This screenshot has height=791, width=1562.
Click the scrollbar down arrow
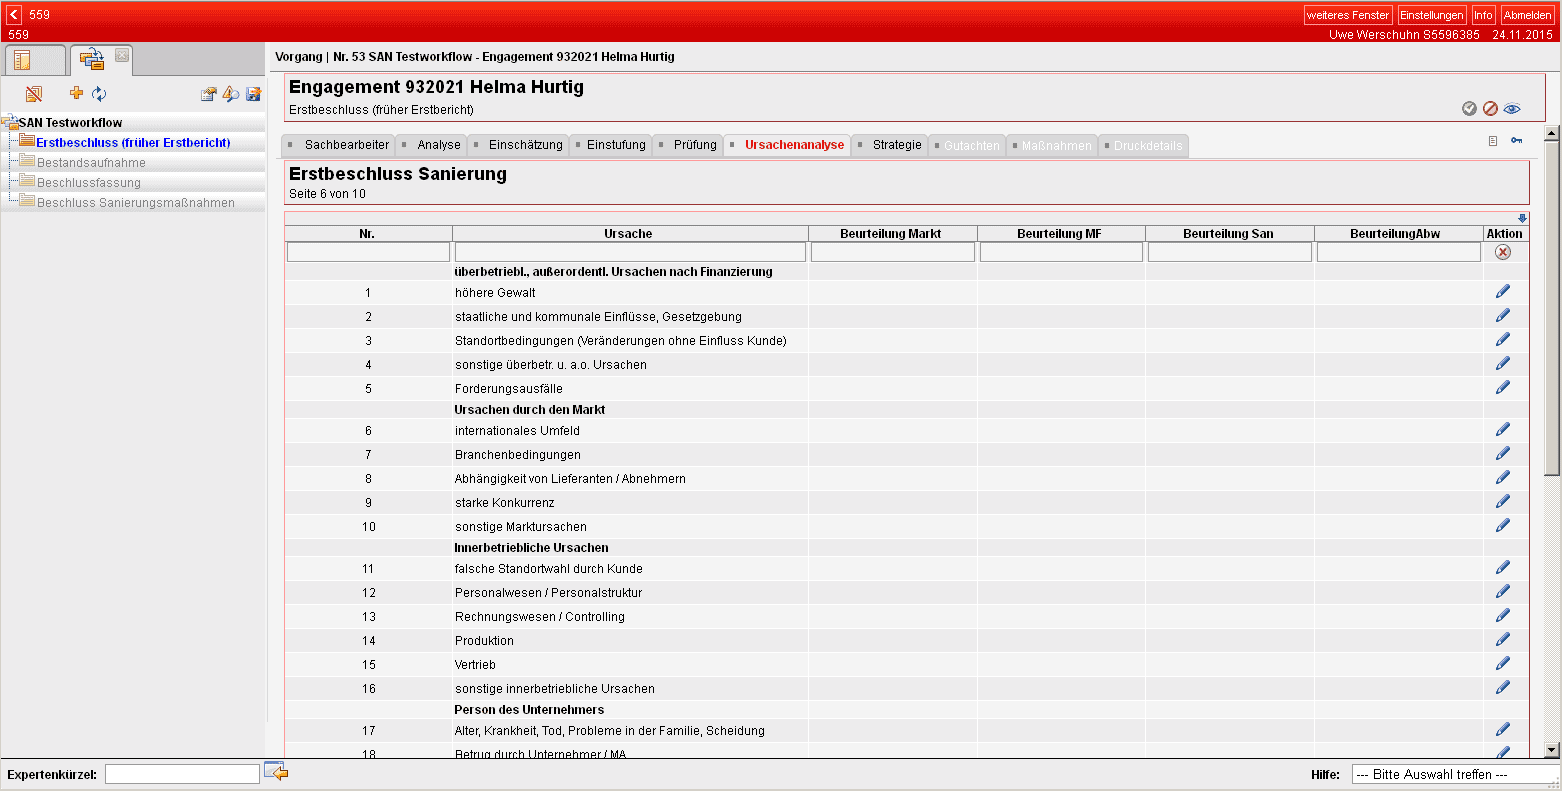coord(1552,750)
